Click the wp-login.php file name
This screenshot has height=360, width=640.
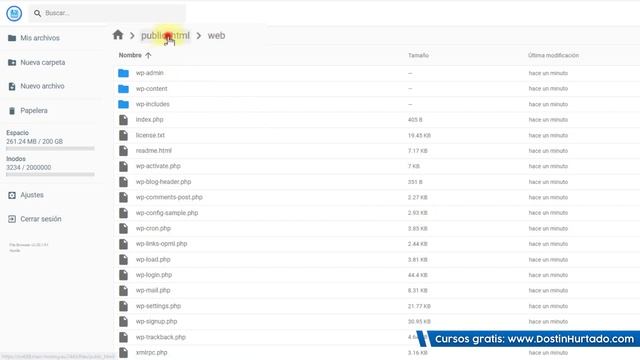[154, 275]
